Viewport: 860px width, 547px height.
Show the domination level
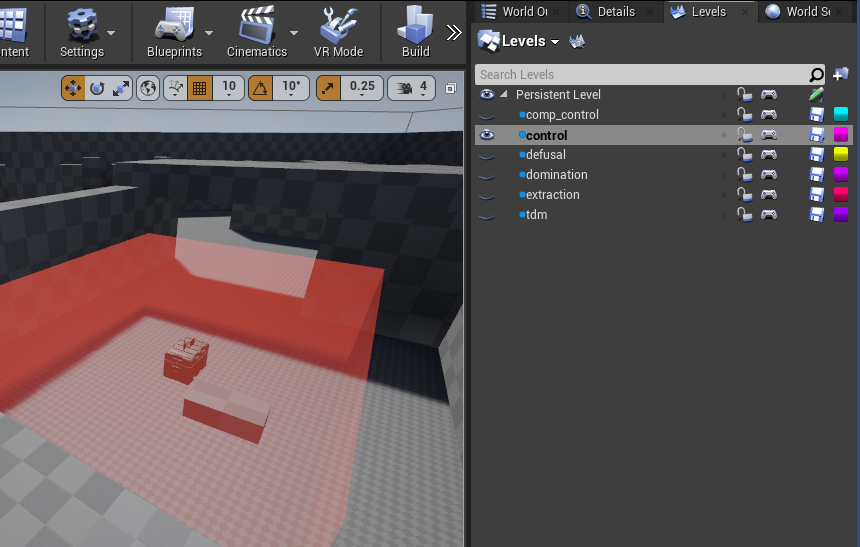pyautogui.click(x=486, y=175)
